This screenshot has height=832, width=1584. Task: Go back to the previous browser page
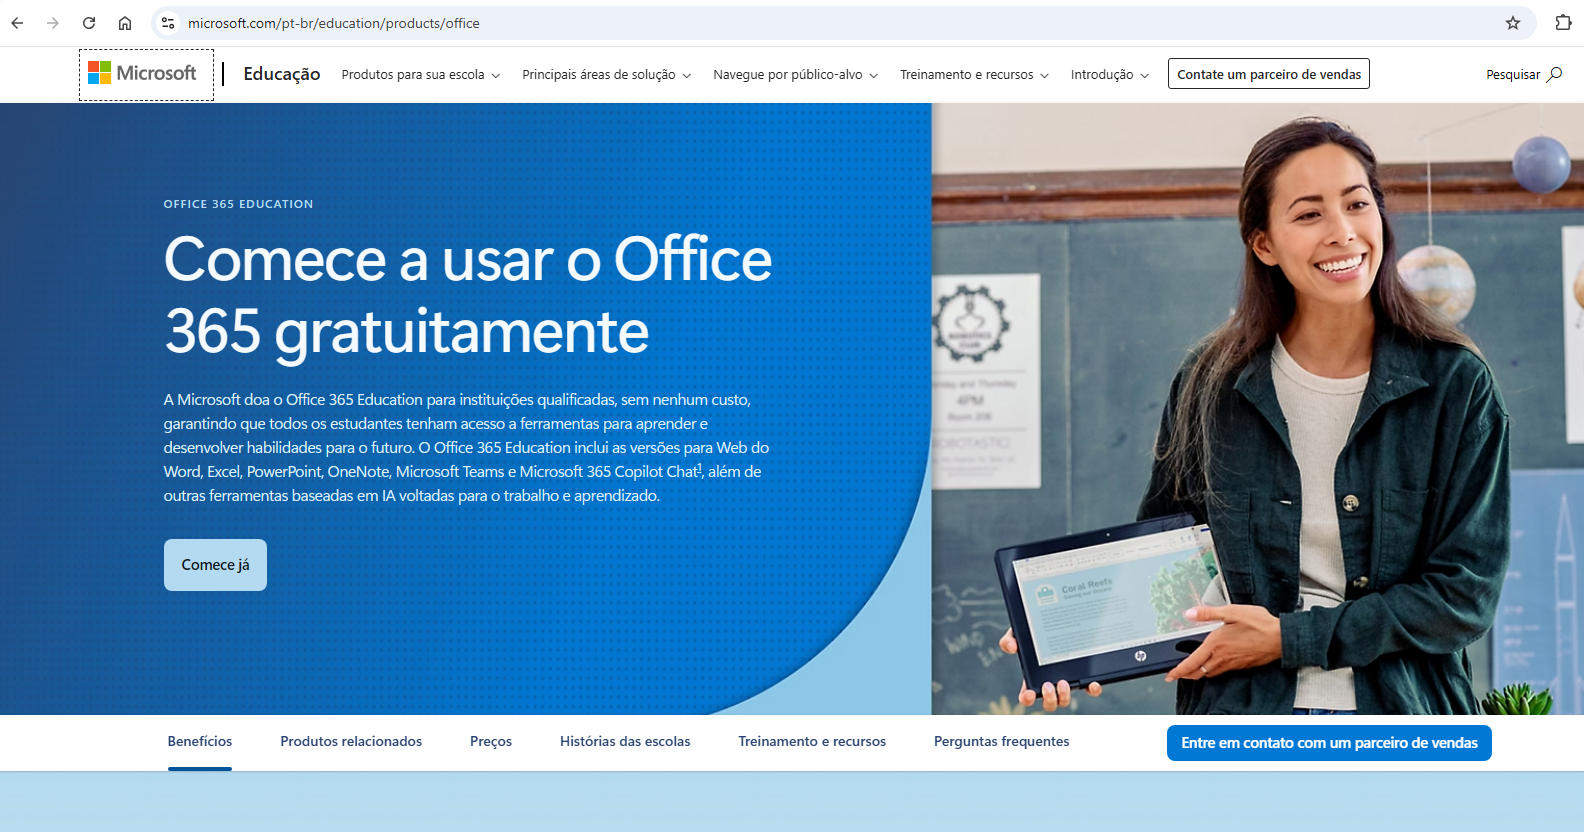pyautogui.click(x=17, y=23)
